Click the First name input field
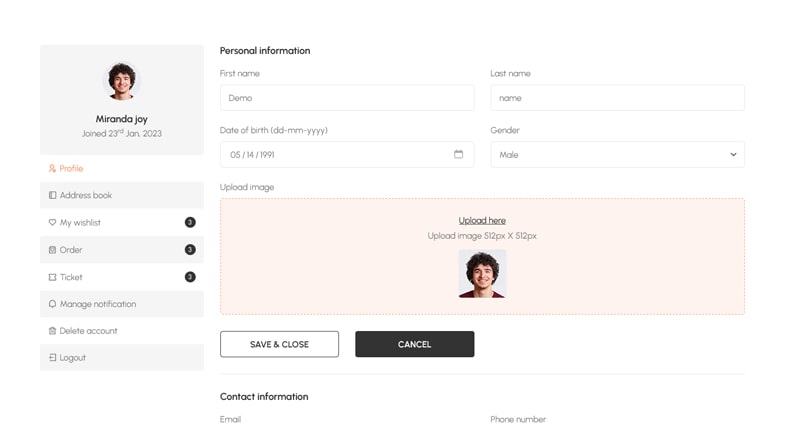The height and width of the screenshot is (430, 785). [346, 98]
